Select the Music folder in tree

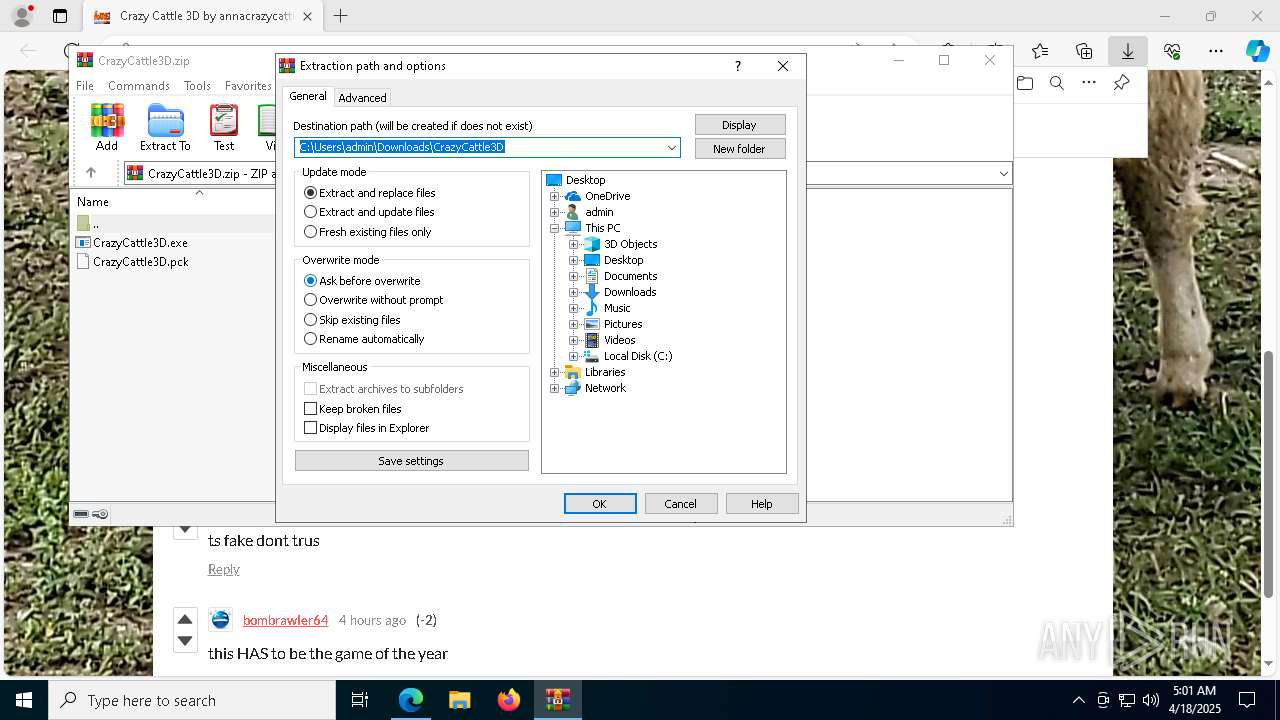pos(617,308)
